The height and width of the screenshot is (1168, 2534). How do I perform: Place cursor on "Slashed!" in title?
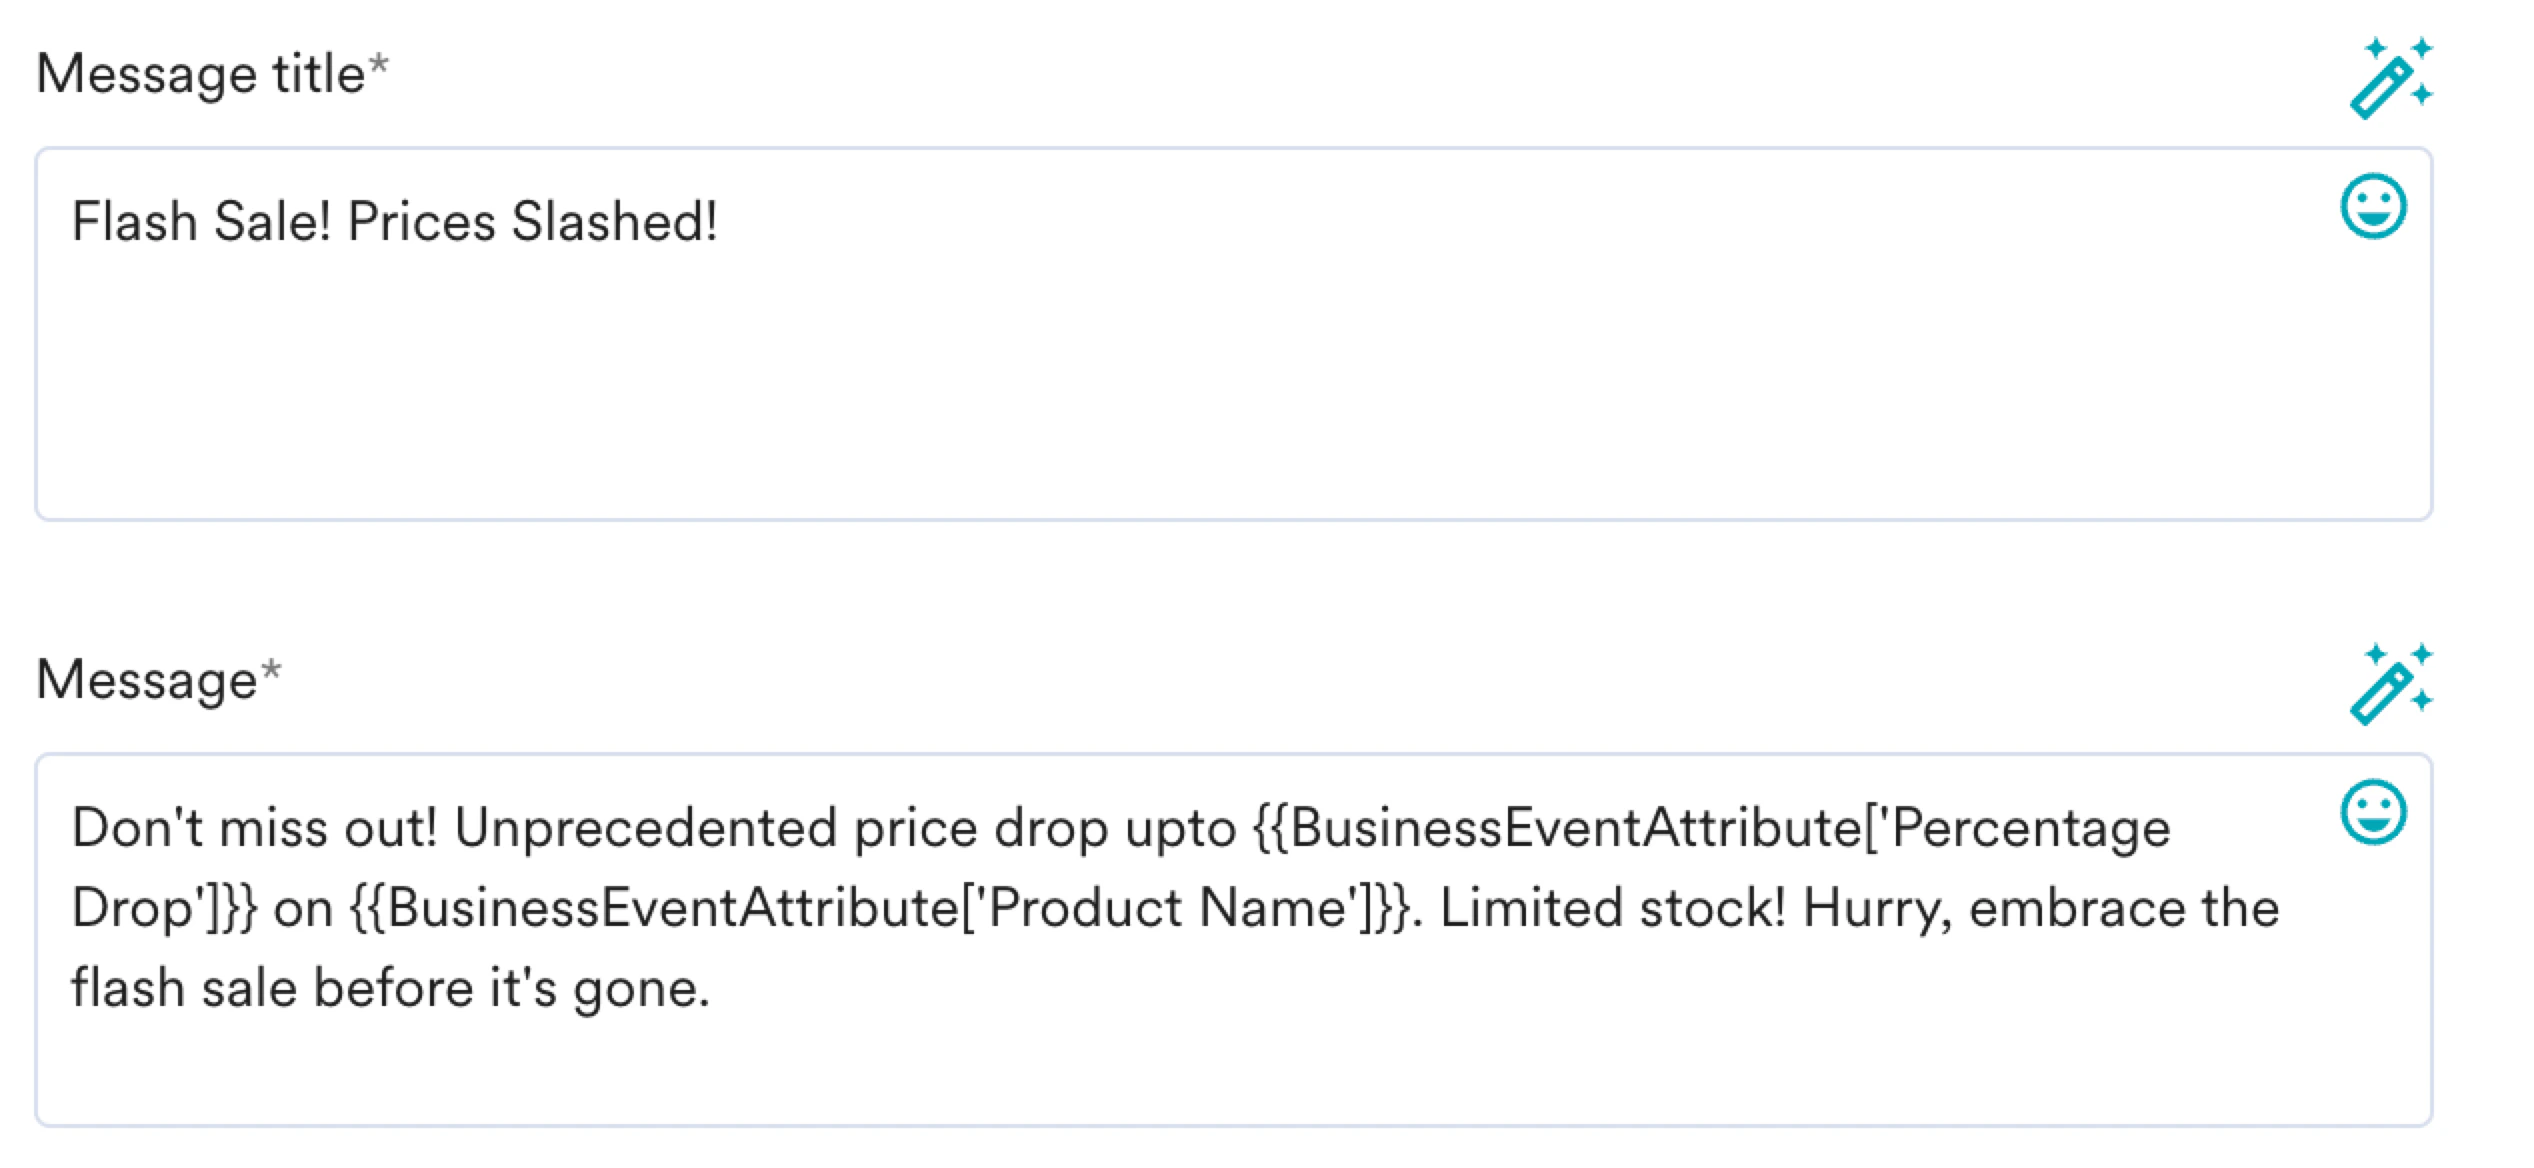click(x=613, y=221)
